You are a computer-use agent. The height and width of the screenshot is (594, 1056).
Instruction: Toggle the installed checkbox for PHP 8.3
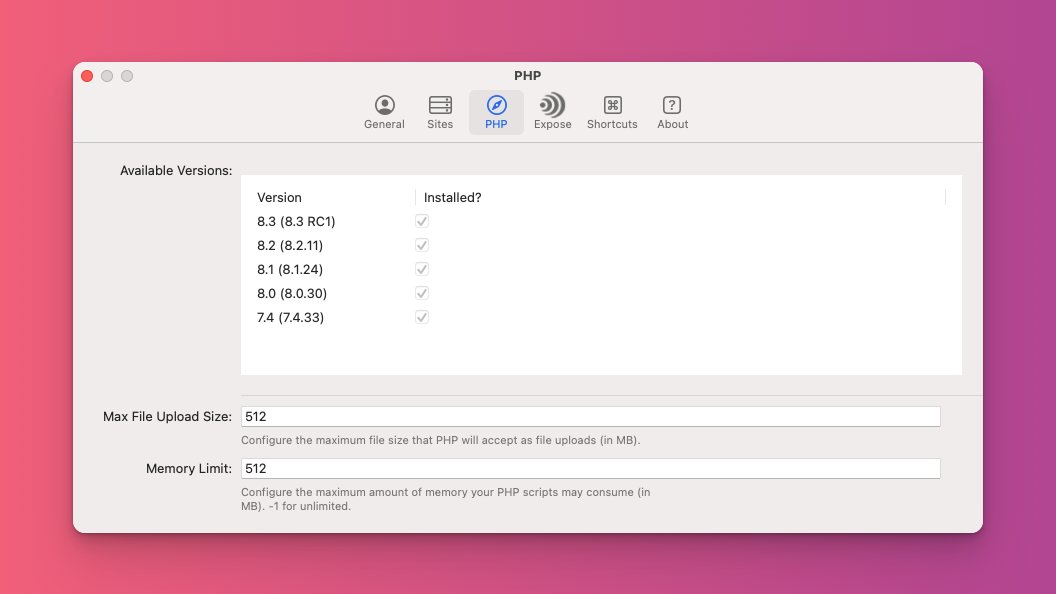coord(421,220)
